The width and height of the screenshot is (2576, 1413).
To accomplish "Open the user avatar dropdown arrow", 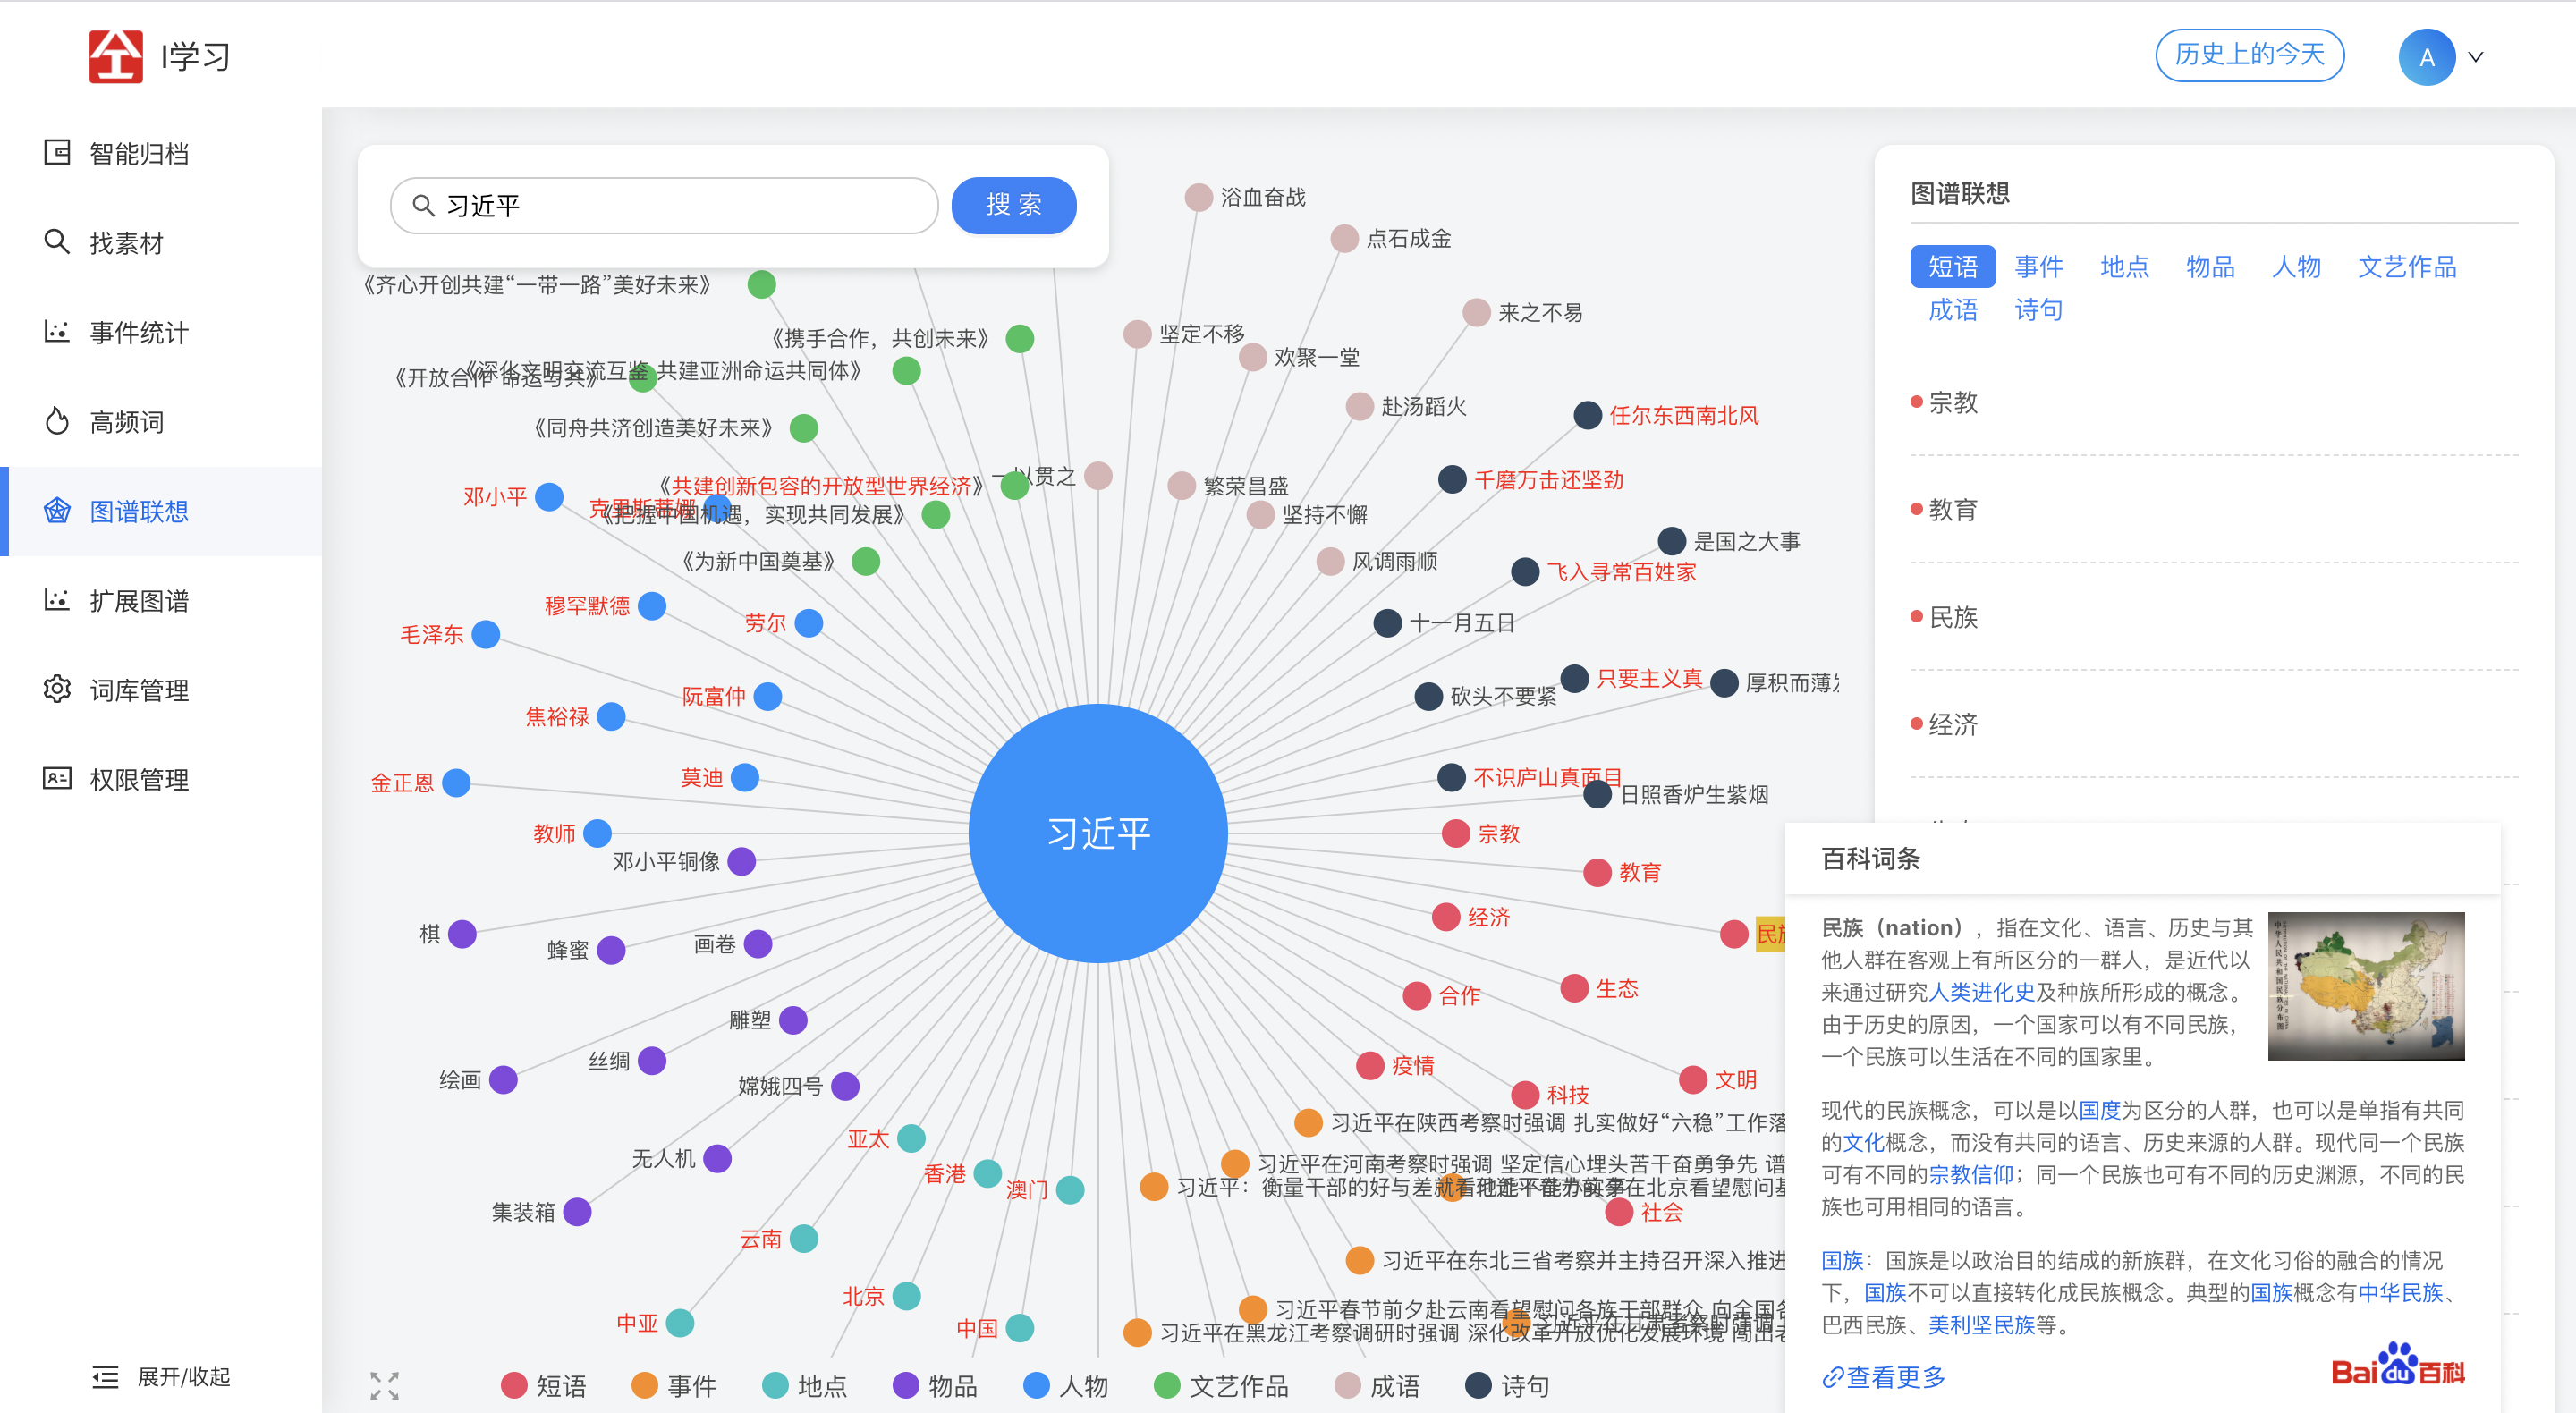I will coord(2475,57).
